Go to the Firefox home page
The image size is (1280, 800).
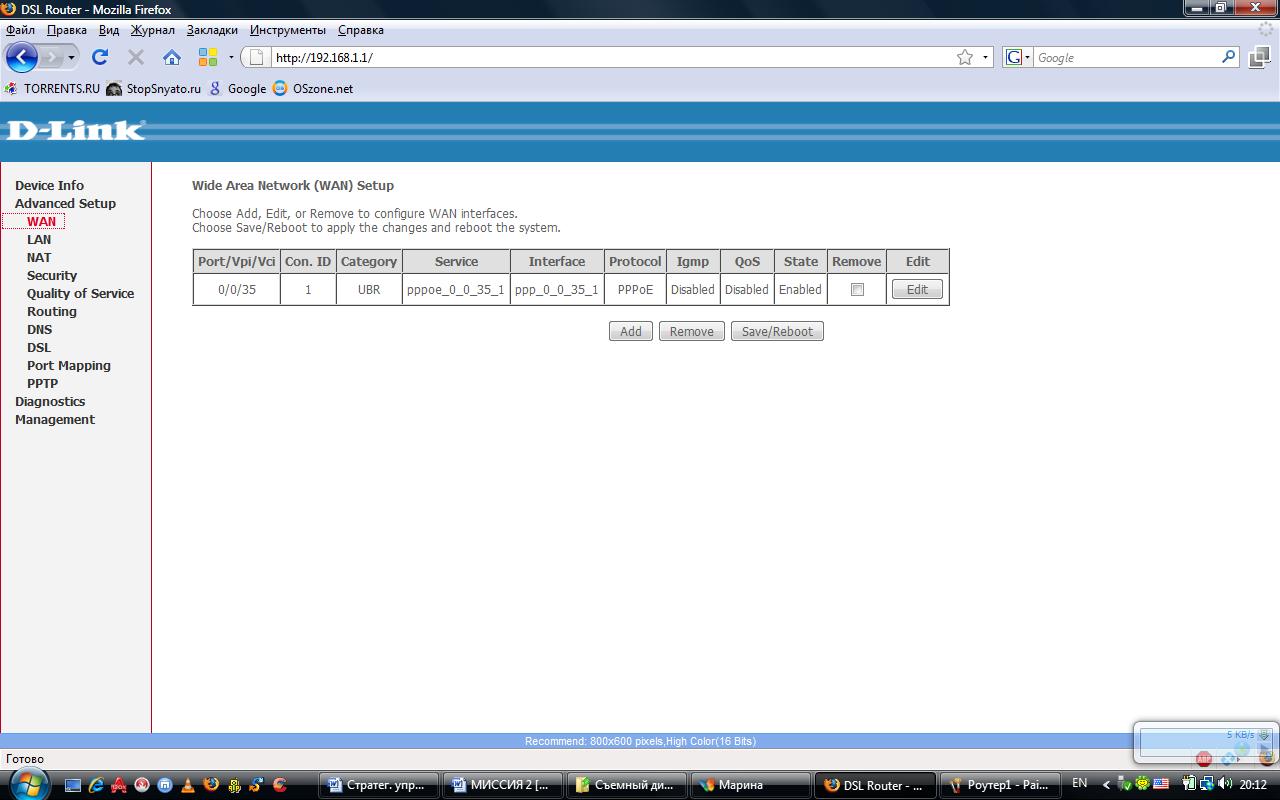tap(172, 57)
